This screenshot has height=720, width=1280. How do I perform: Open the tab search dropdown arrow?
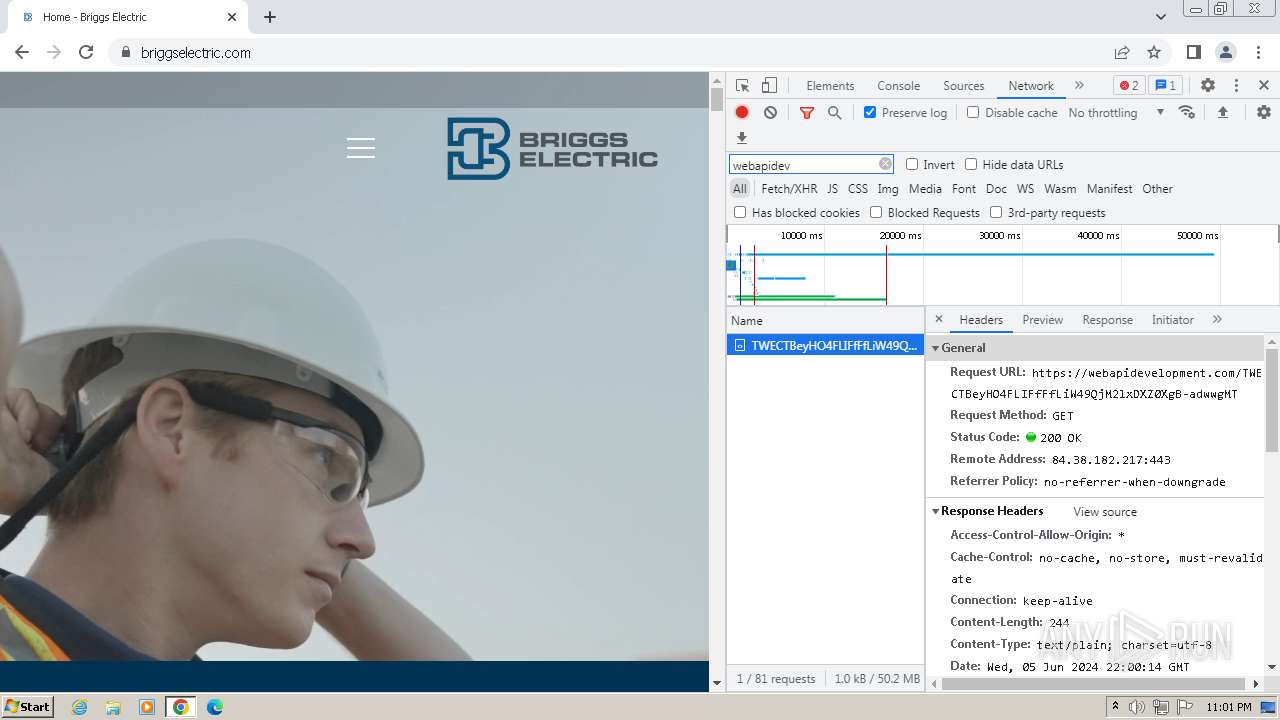point(1160,17)
